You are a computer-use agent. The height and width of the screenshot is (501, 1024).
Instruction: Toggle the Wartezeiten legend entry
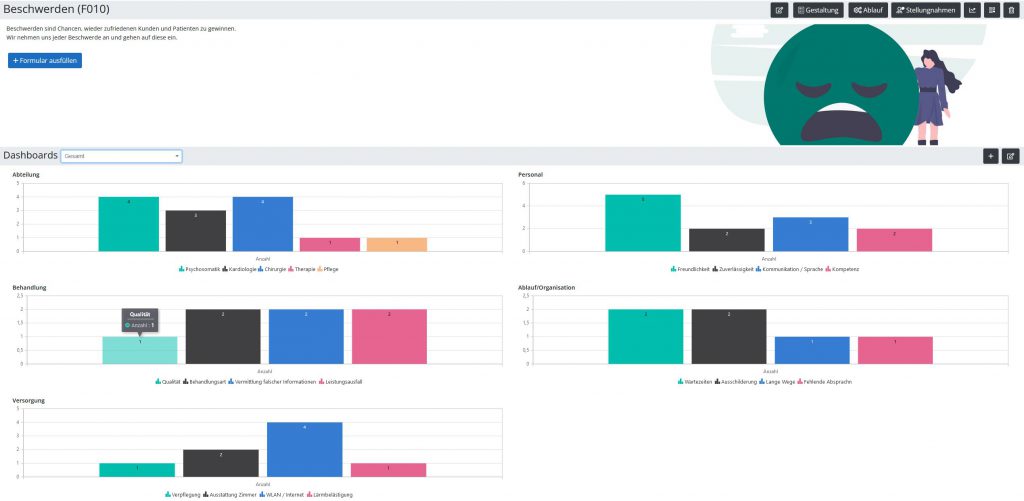click(x=695, y=381)
